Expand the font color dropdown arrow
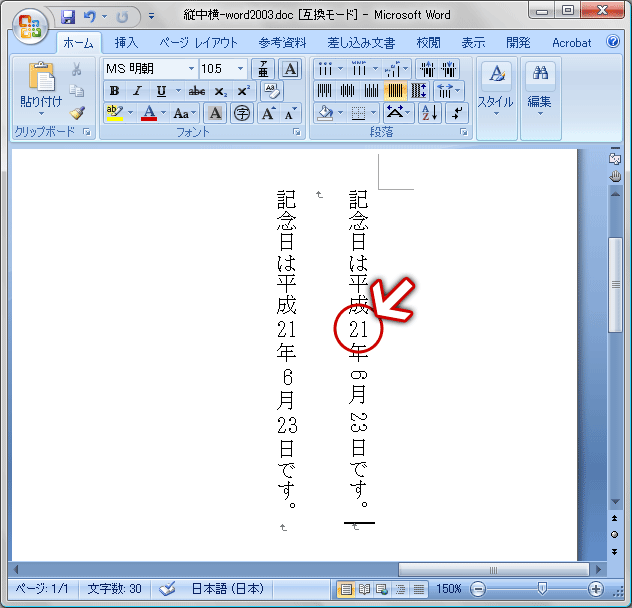632x608 pixels. click(164, 113)
